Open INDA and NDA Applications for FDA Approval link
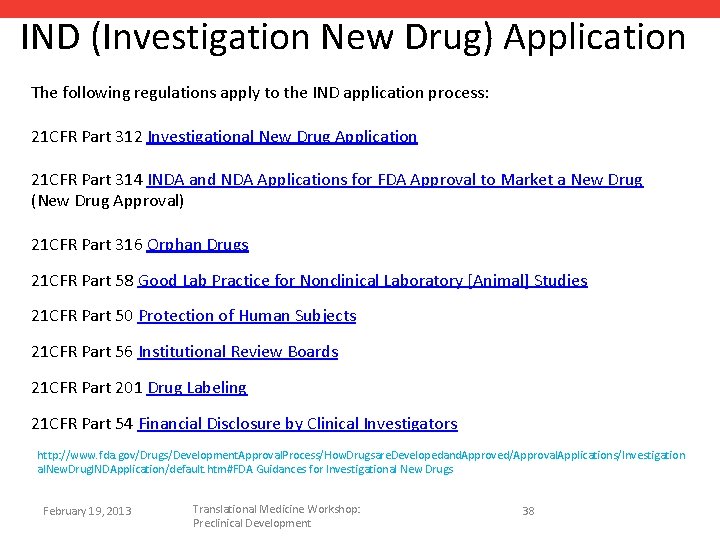 point(395,180)
